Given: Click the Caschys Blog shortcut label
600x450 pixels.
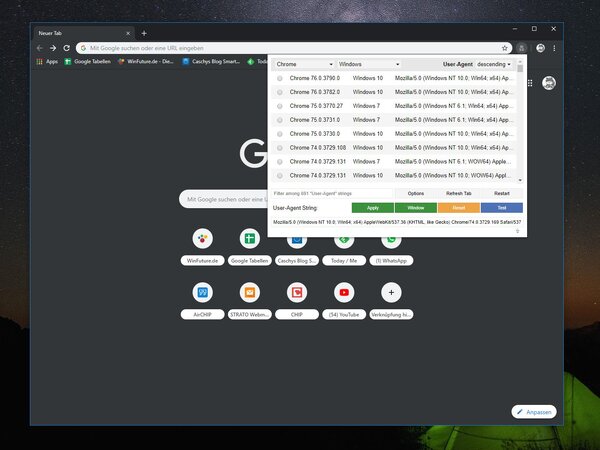Looking at the screenshot, I should coord(297,261).
